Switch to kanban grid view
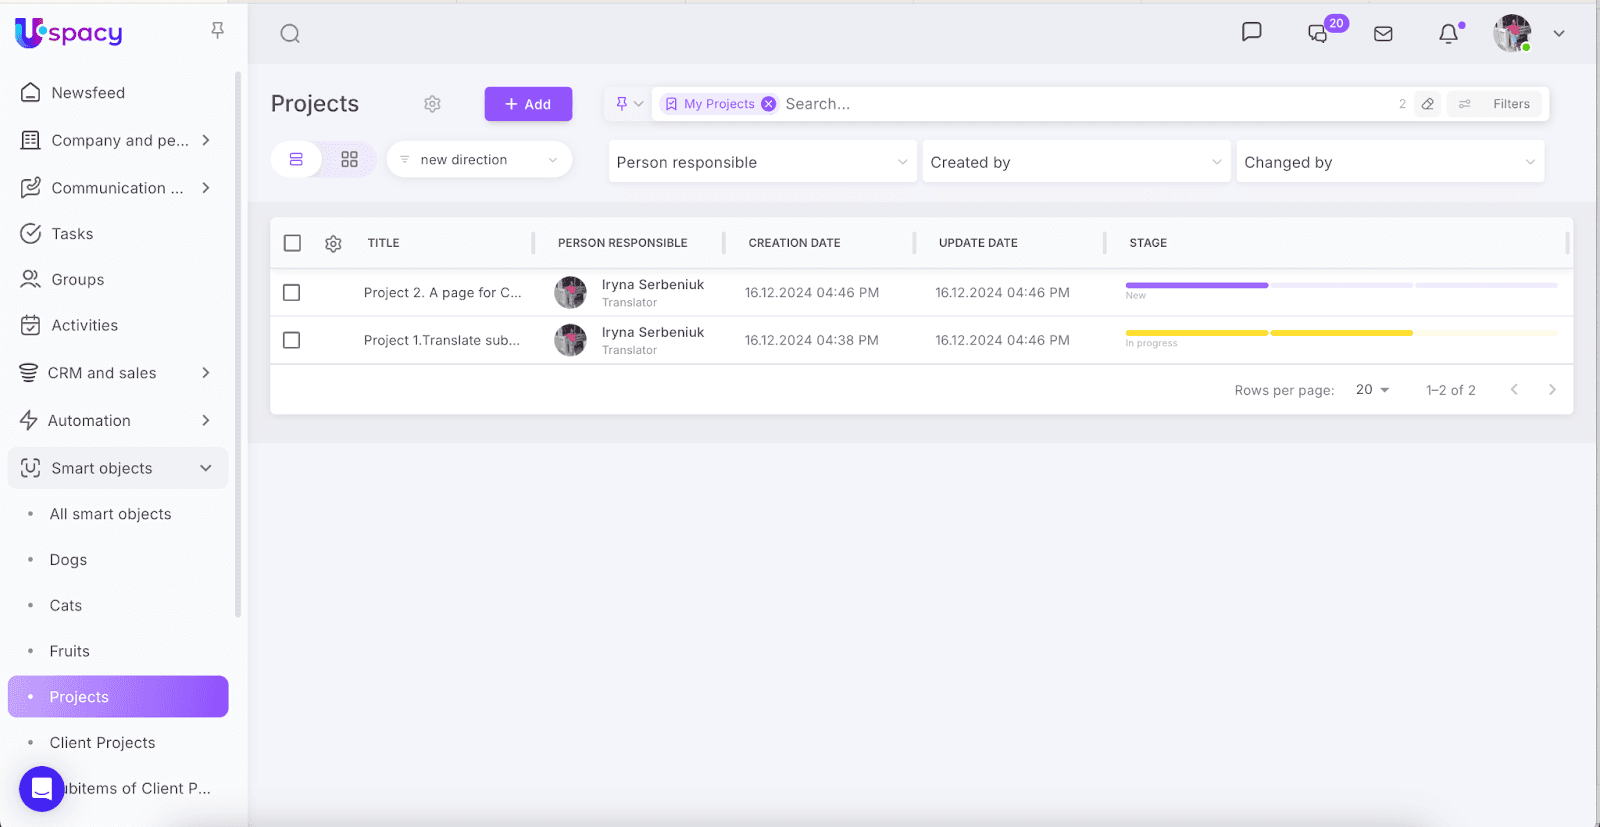The height and width of the screenshot is (827, 1600). (x=349, y=160)
